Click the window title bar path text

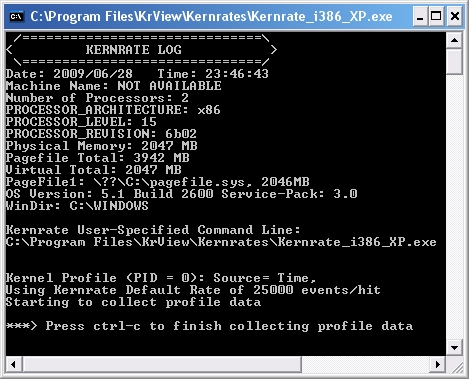pyautogui.click(x=211, y=16)
